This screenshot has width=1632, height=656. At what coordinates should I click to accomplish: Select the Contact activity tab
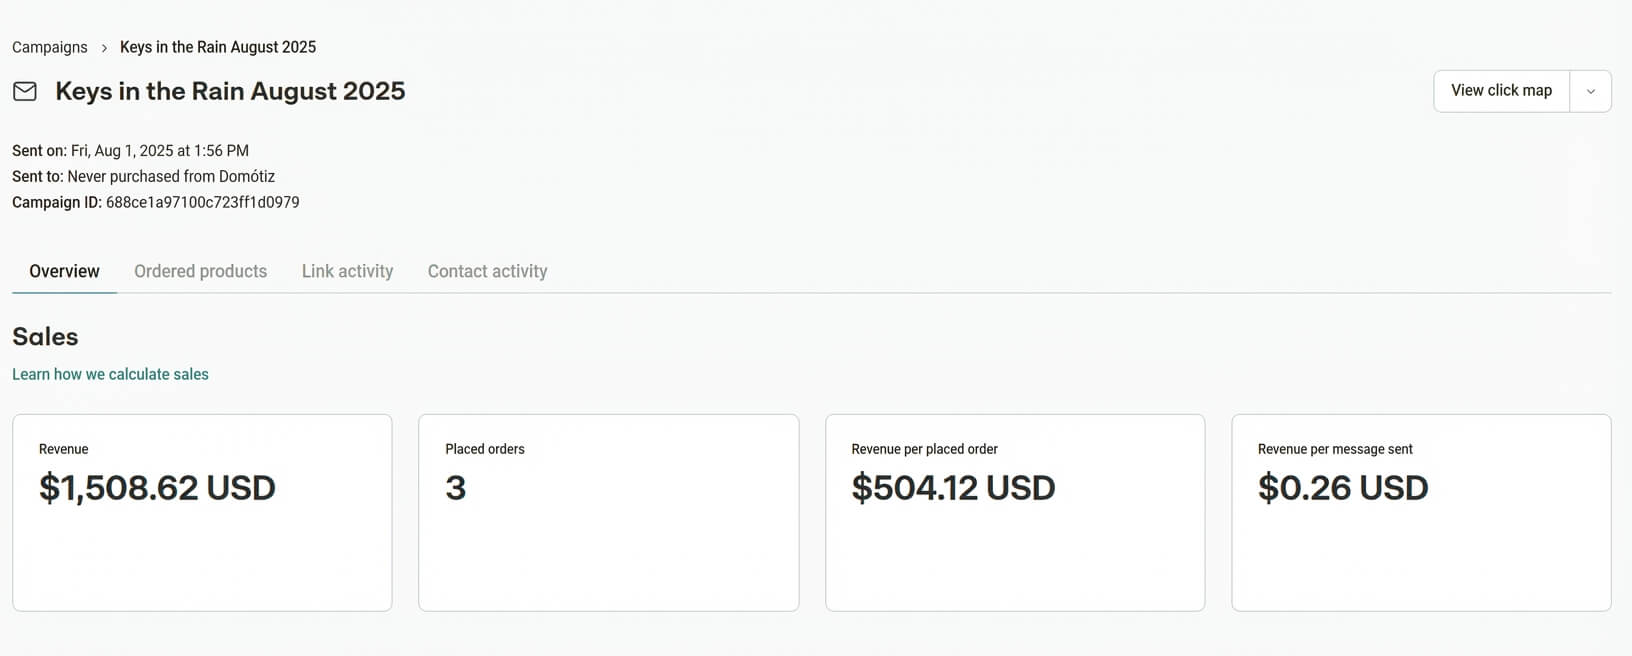pos(487,271)
